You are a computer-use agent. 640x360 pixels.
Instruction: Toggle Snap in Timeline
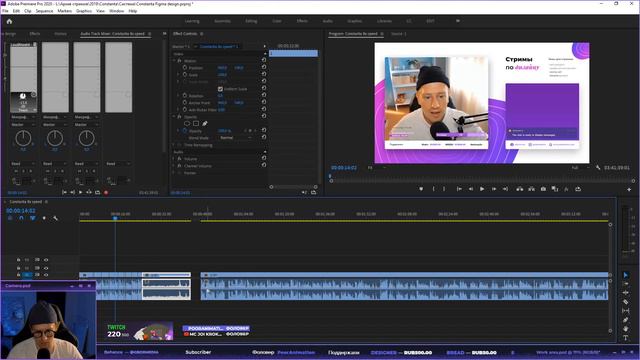tap(21, 218)
